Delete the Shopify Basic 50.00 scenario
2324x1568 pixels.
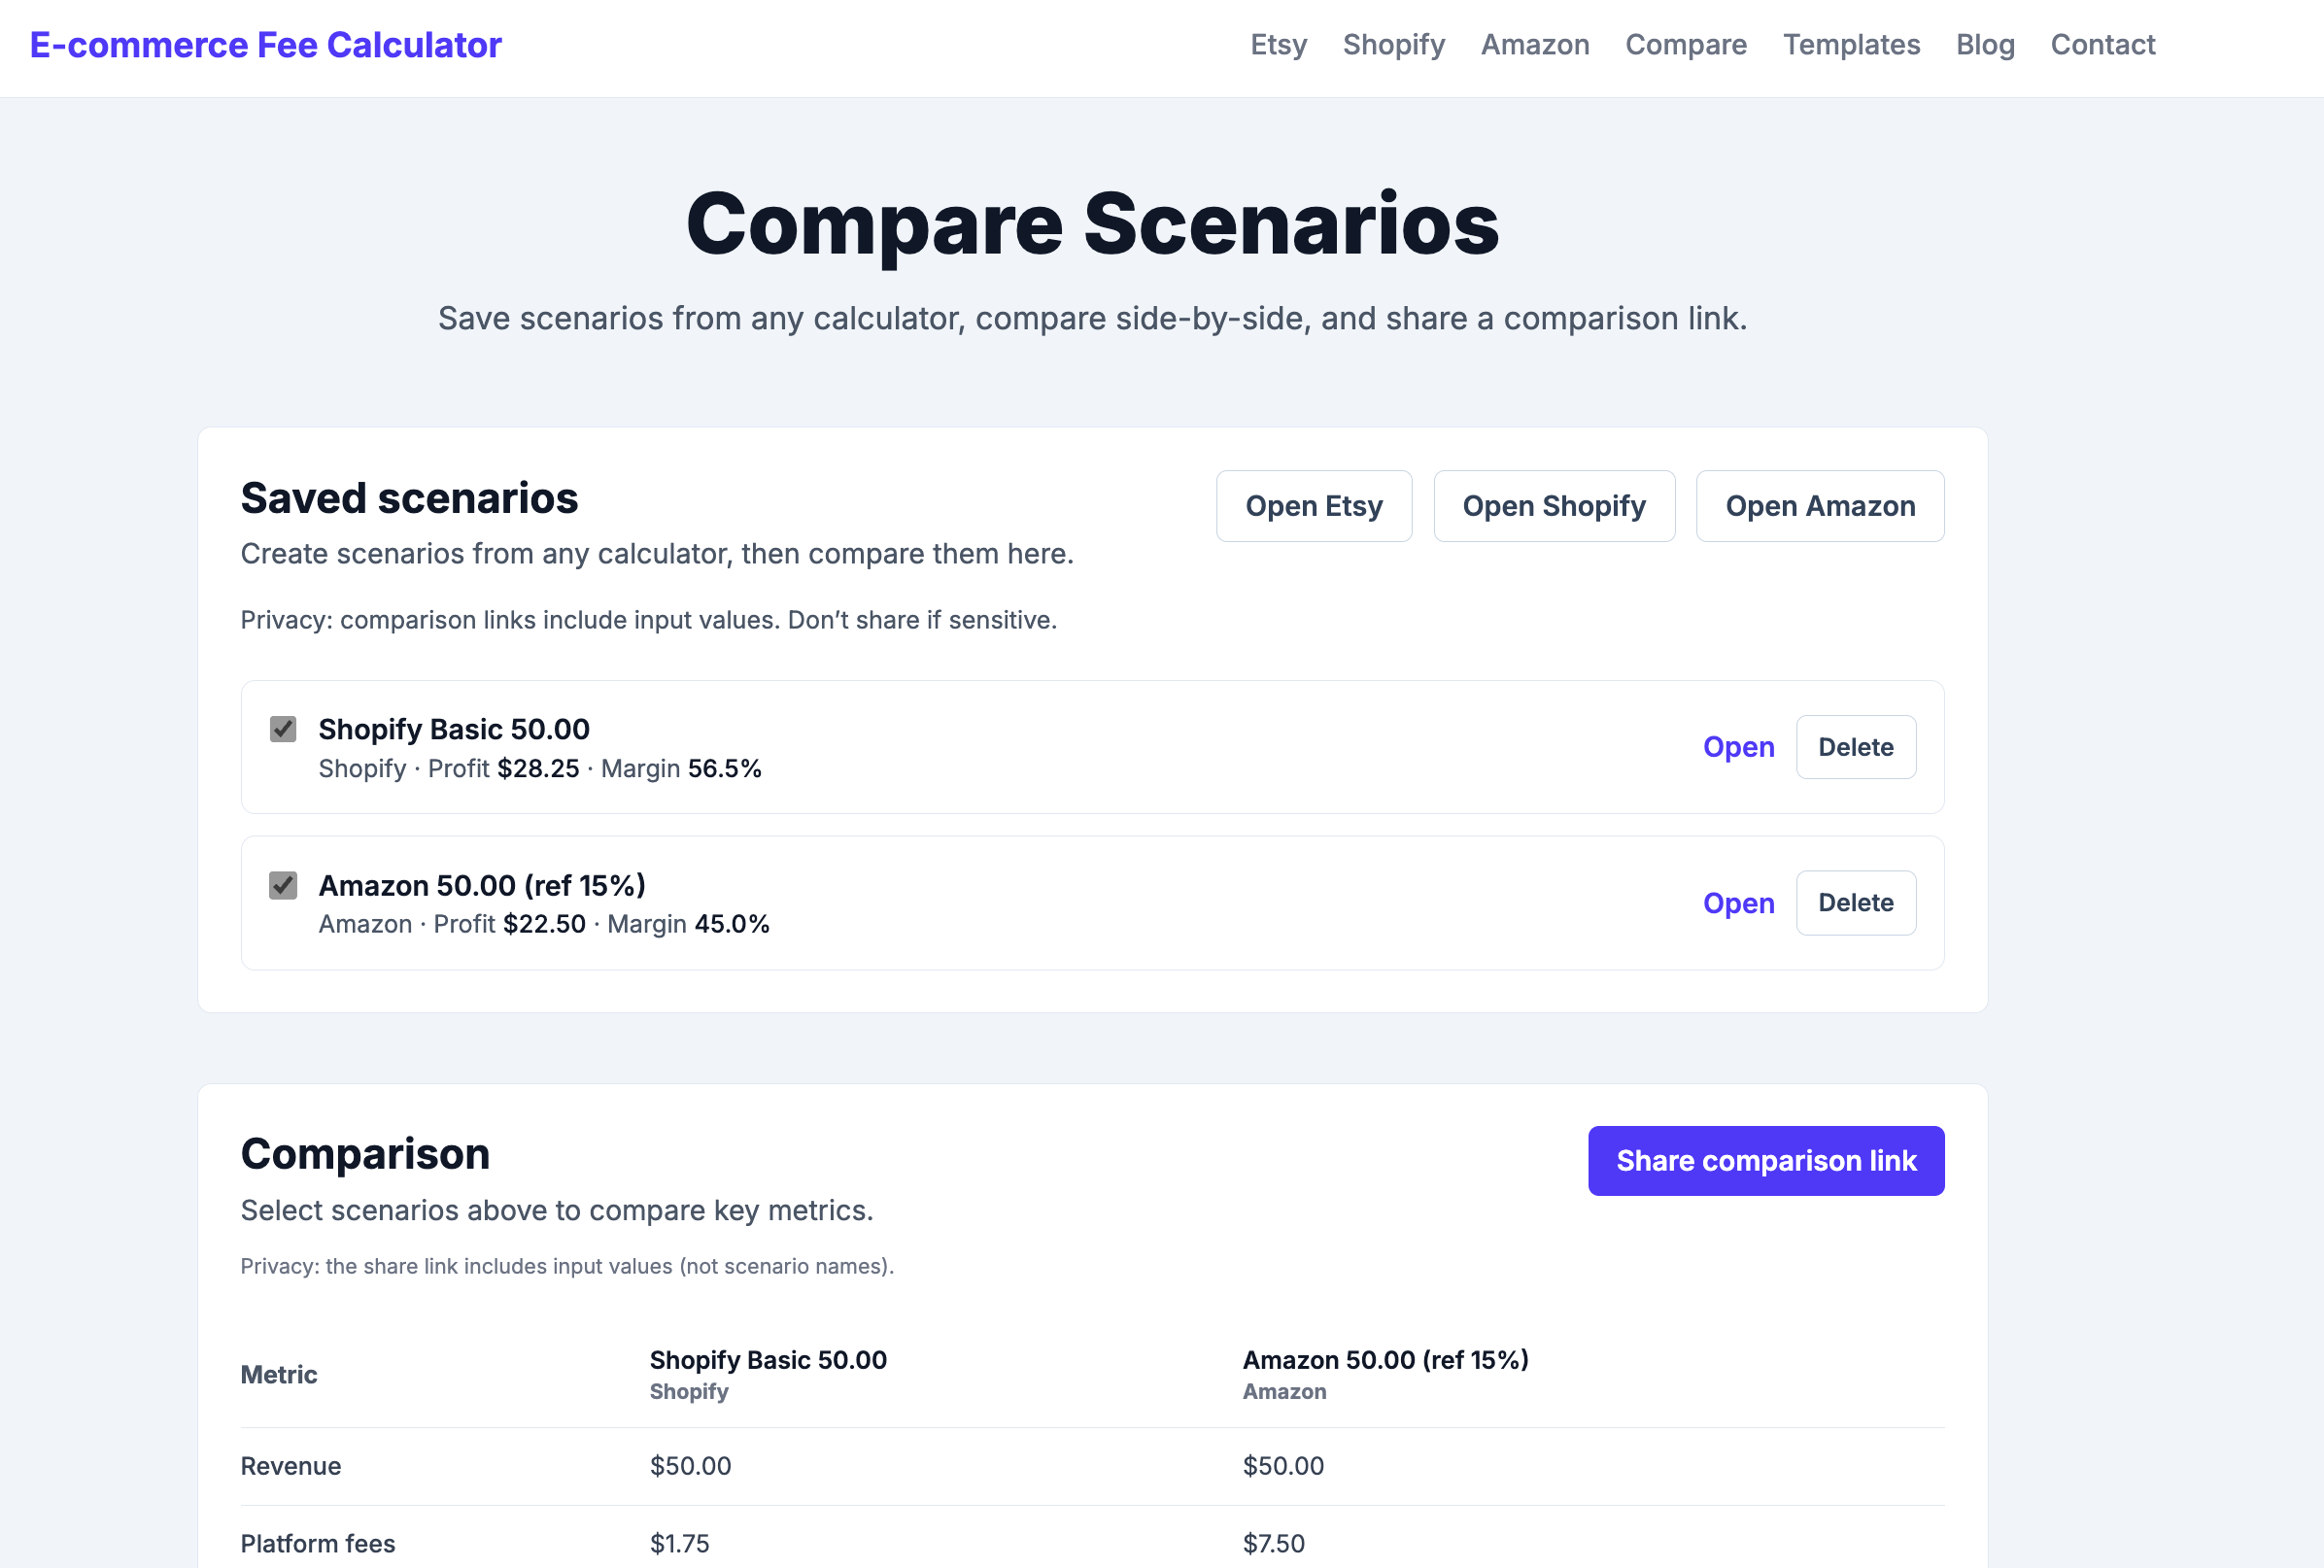coord(1856,747)
